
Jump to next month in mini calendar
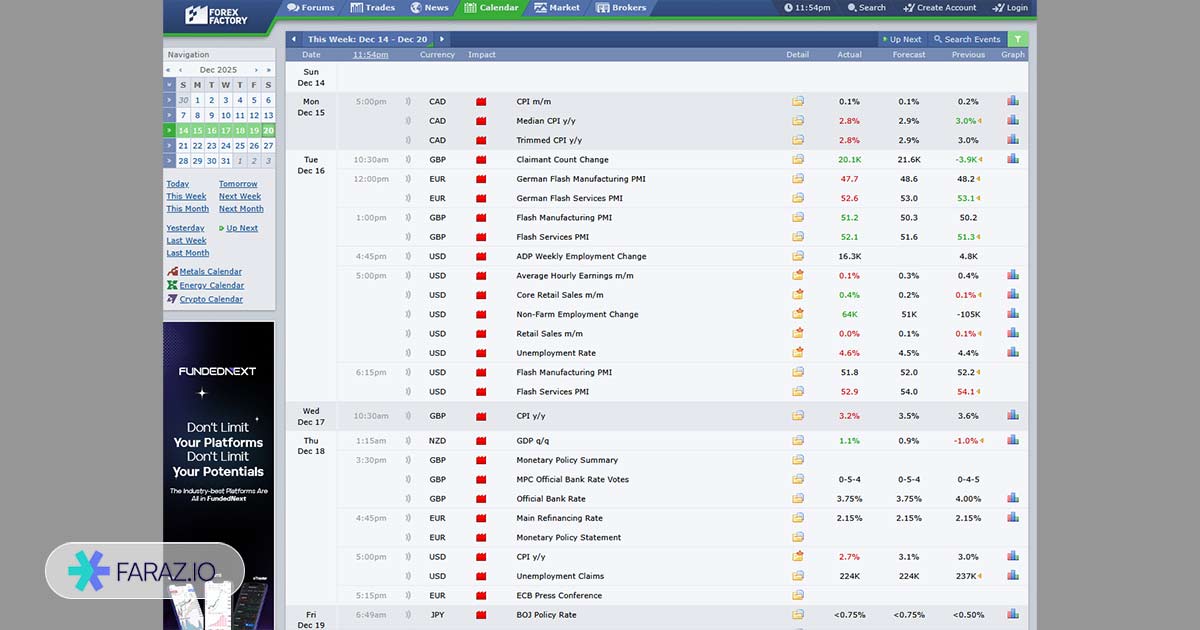(258, 70)
